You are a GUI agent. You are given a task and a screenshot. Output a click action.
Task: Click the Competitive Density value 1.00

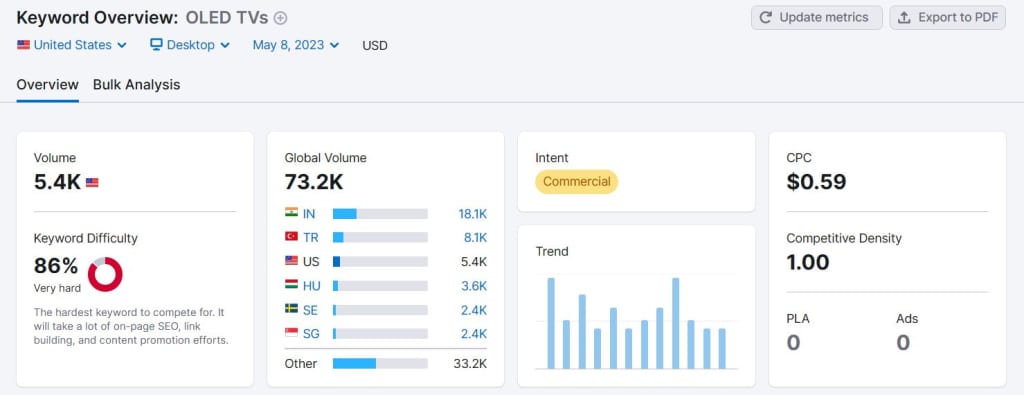coord(808,262)
